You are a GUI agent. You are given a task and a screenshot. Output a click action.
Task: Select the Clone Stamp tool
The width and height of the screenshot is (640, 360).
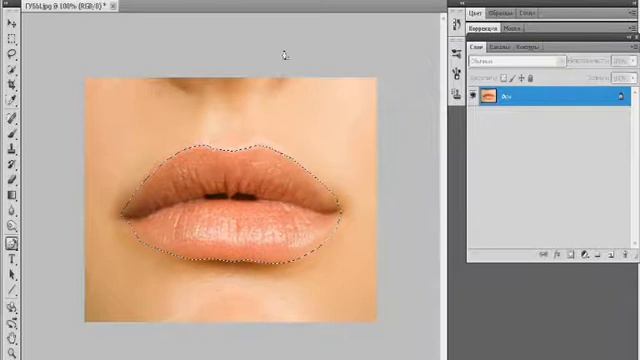[11, 149]
